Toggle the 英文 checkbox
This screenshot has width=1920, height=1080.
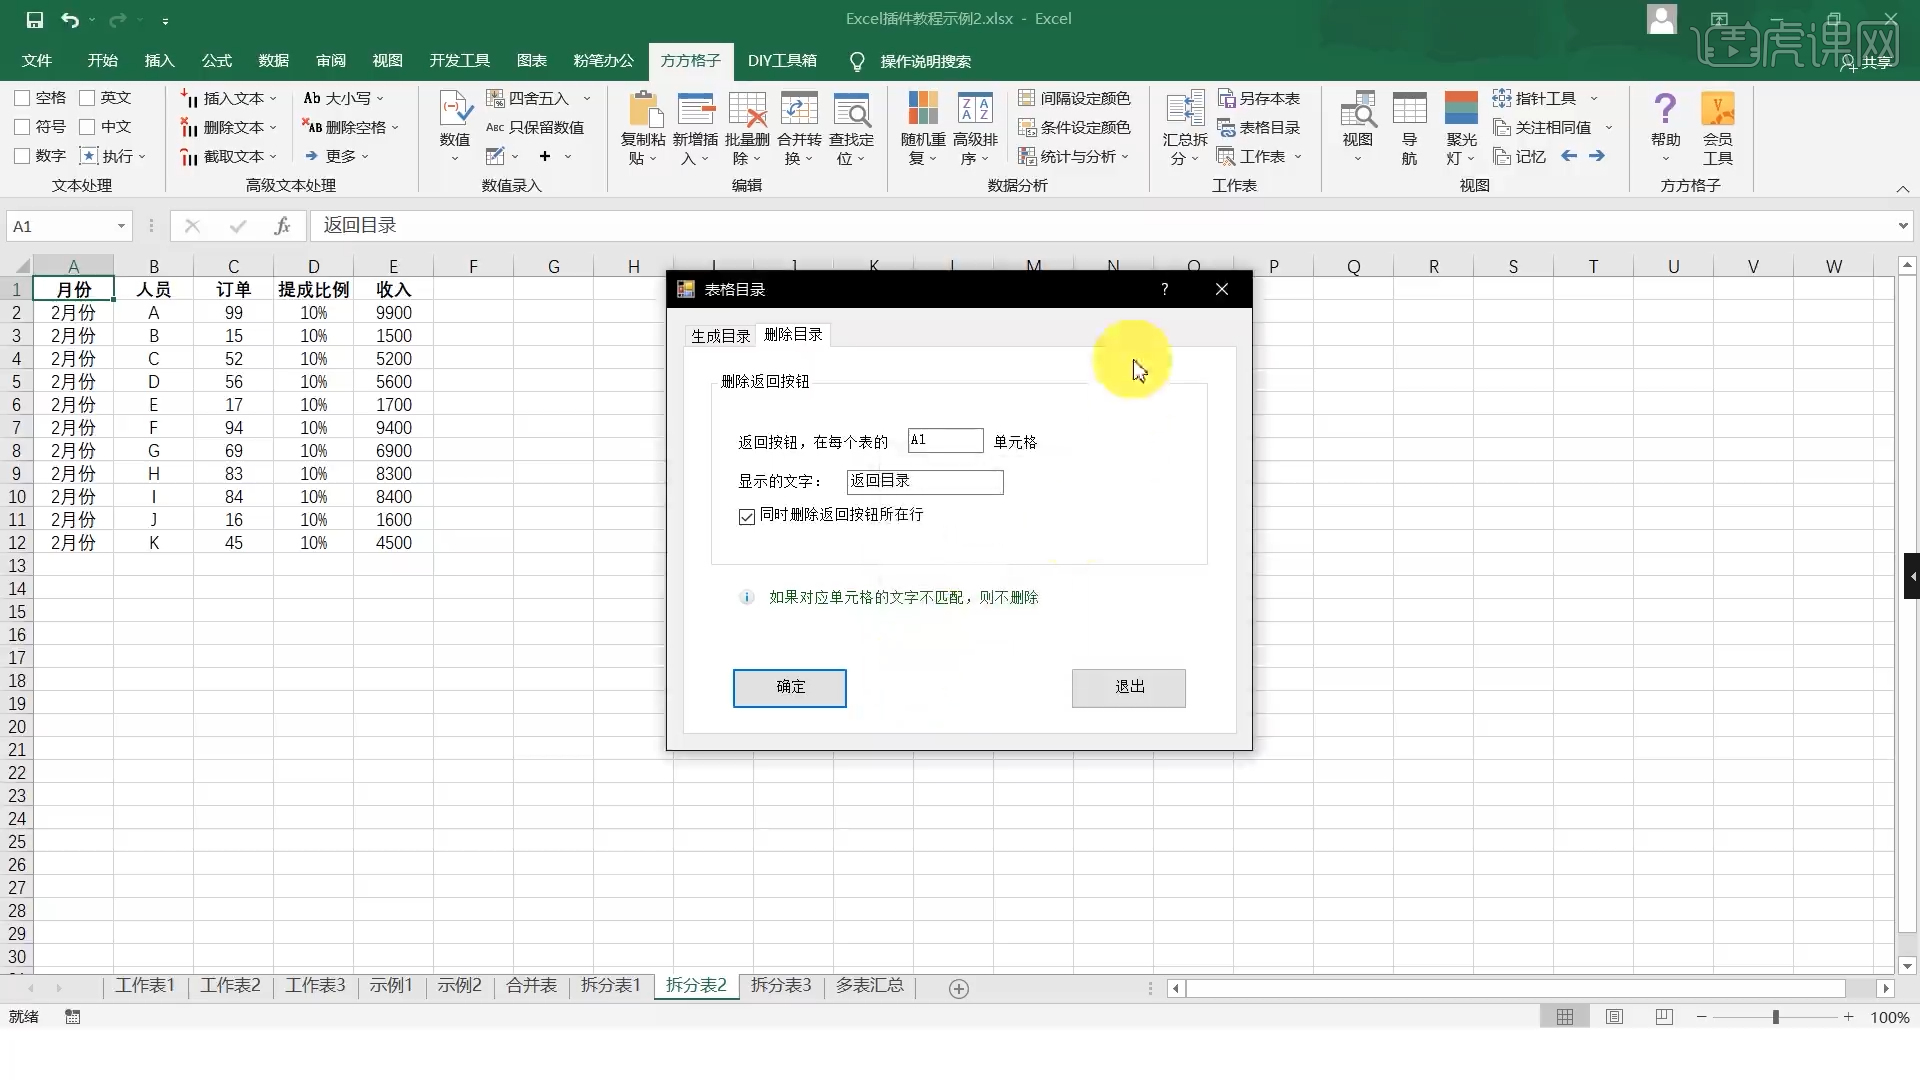[87, 98]
